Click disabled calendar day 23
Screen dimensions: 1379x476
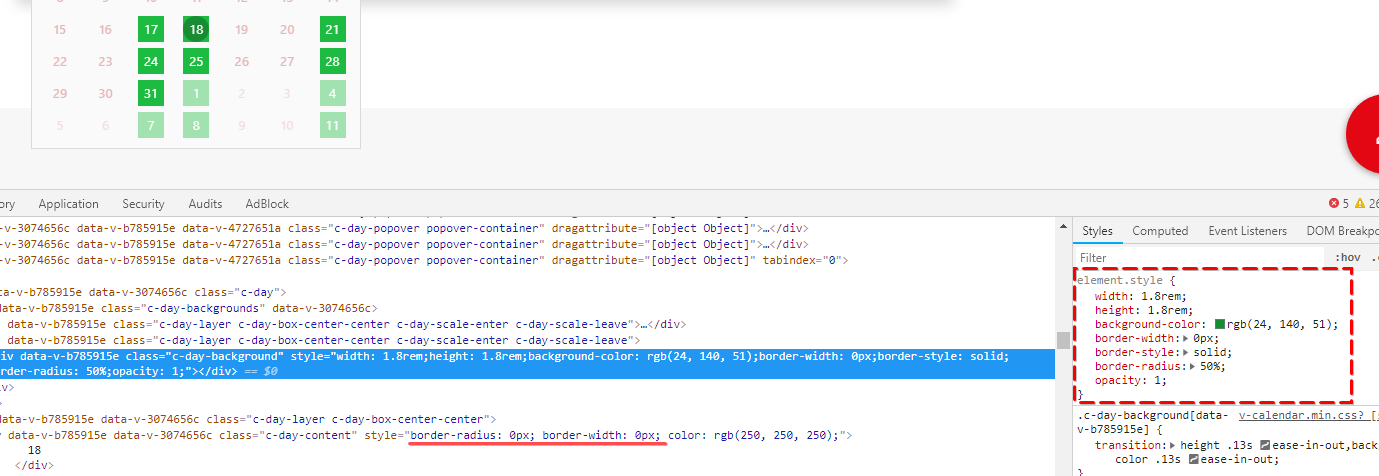(105, 62)
